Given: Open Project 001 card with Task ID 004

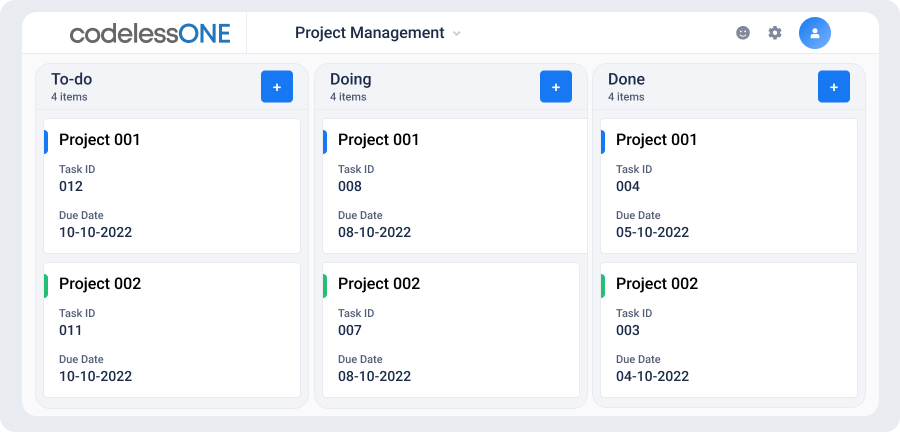Looking at the screenshot, I should (x=729, y=186).
